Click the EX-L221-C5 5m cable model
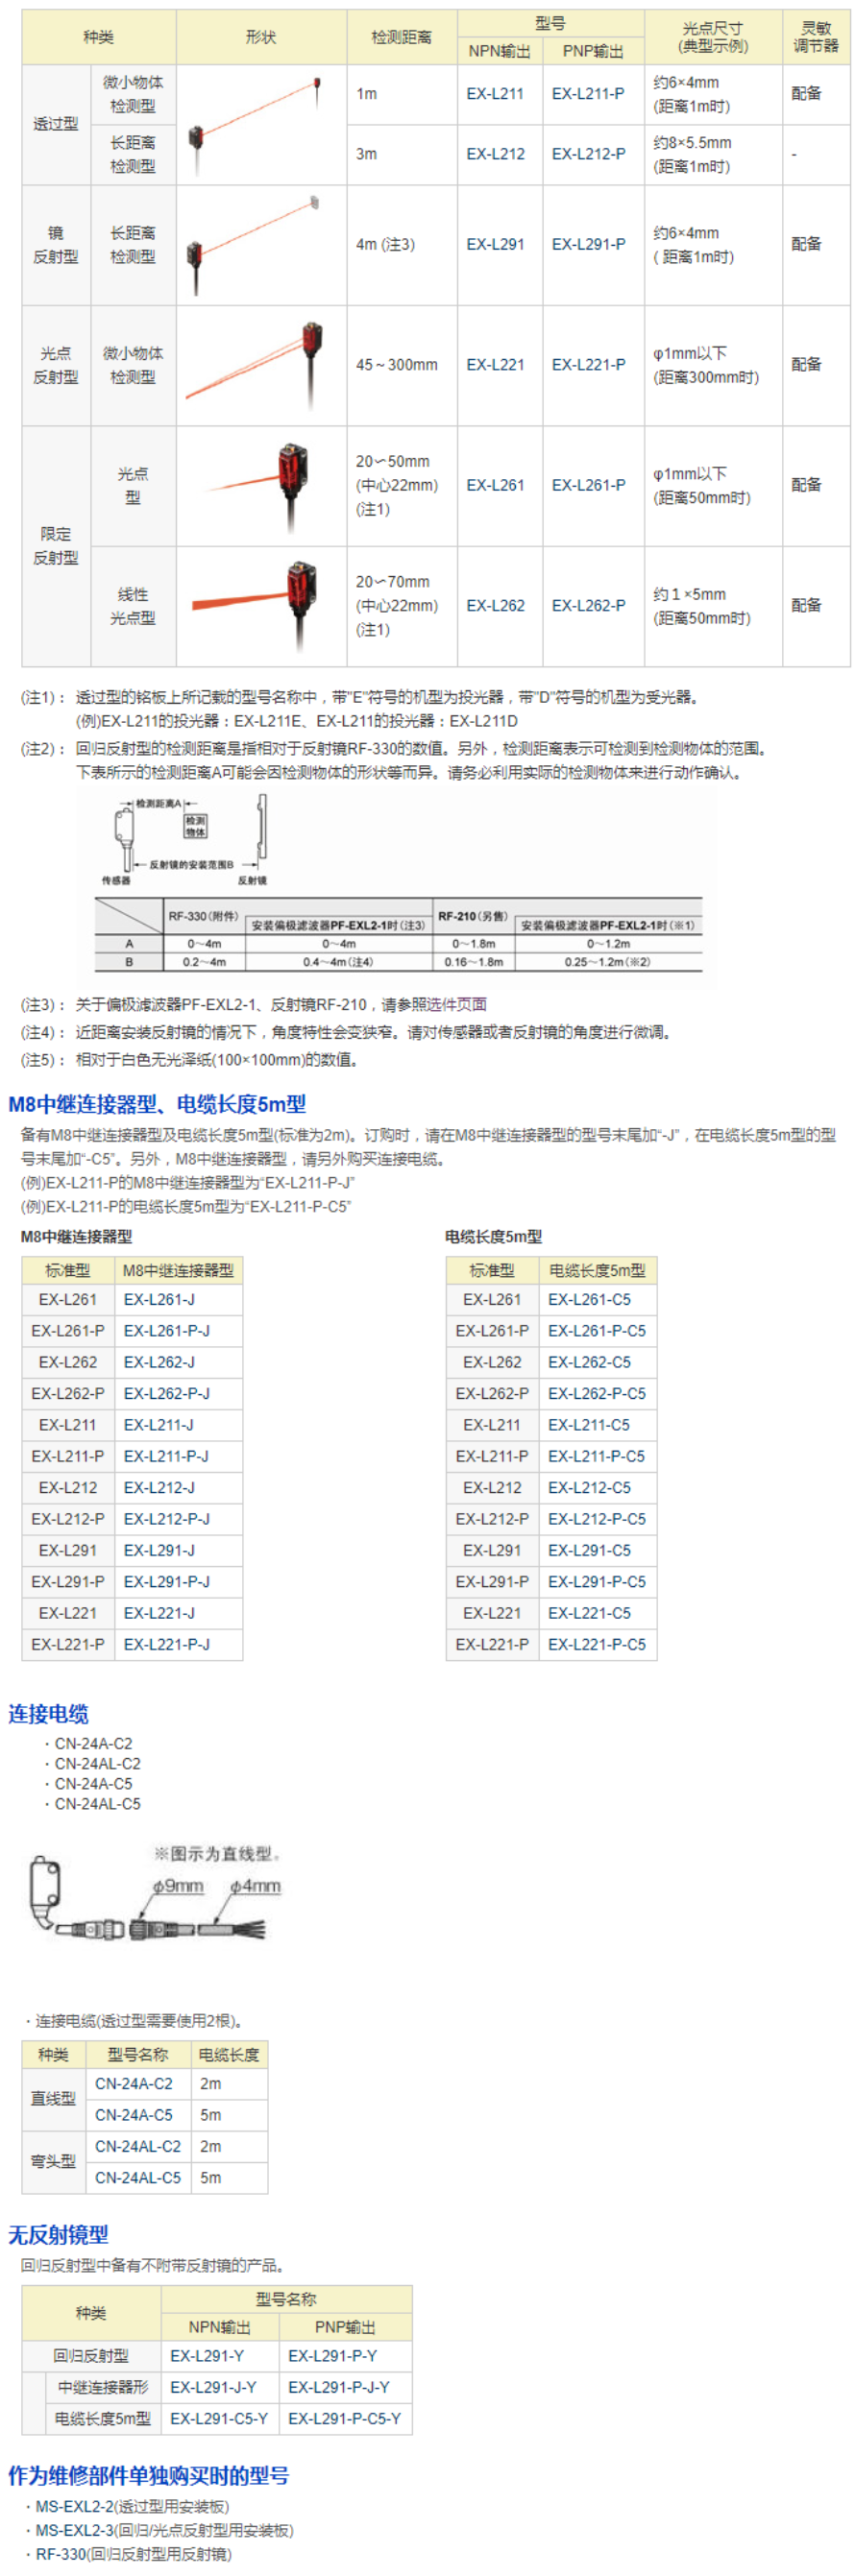Screen dimensions: 855x2576 pos(589,1613)
